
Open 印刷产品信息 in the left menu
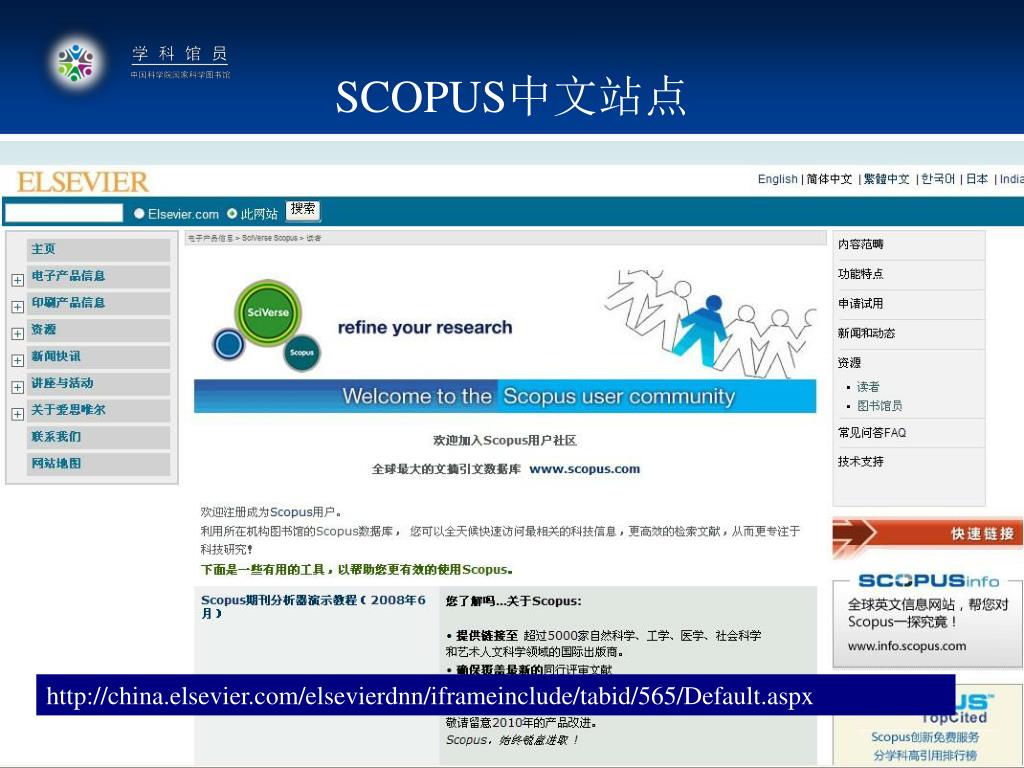tap(99, 303)
